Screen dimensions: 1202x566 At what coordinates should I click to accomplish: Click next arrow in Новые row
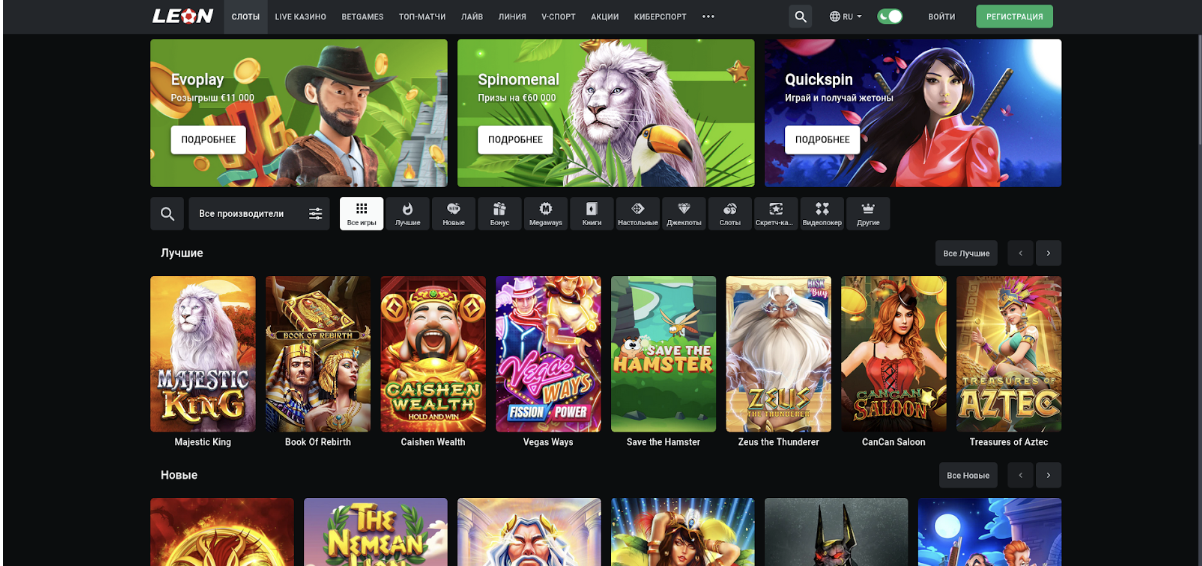(1048, 475)
